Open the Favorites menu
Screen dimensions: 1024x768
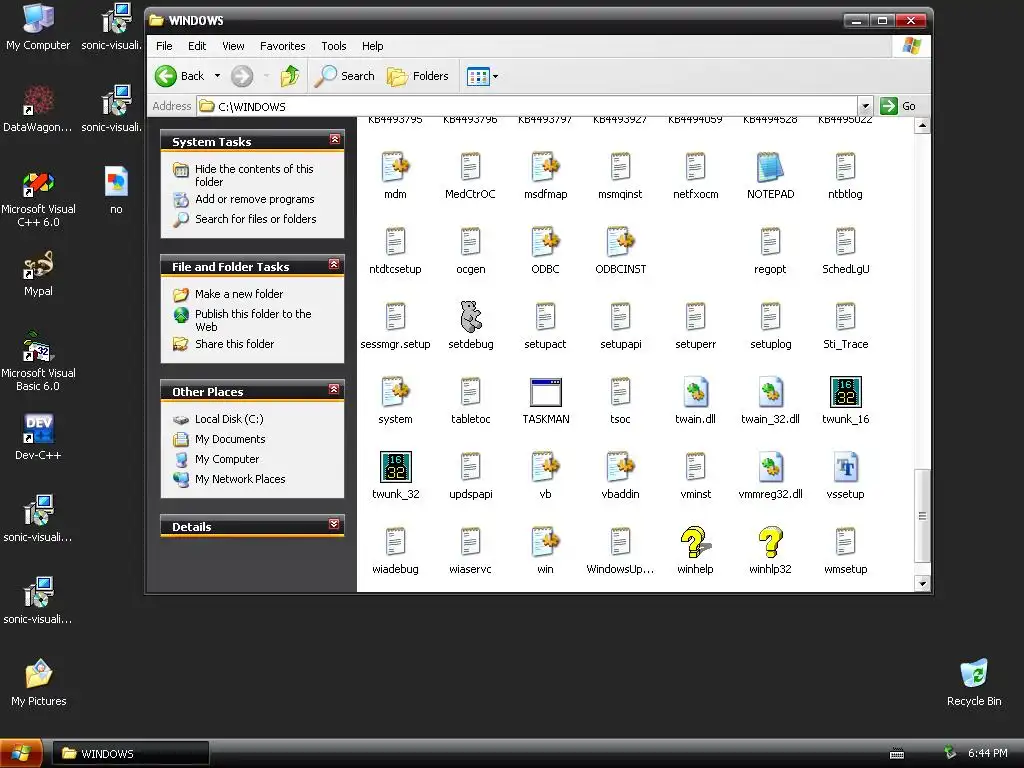282,46
